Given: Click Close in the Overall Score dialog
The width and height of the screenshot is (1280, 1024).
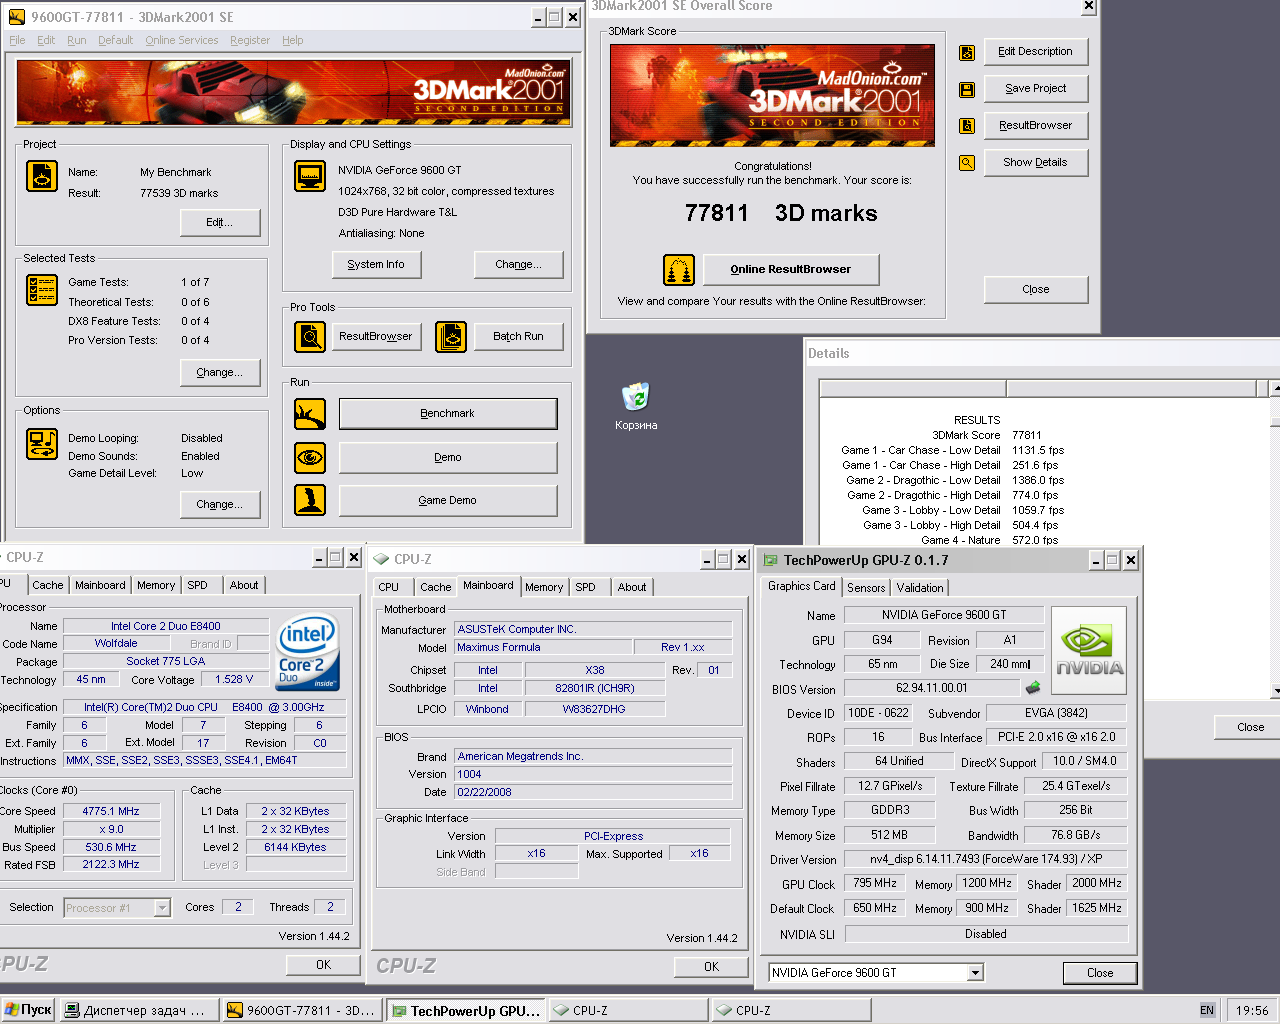Looking at the screenshot, I should coord(1035,290).
